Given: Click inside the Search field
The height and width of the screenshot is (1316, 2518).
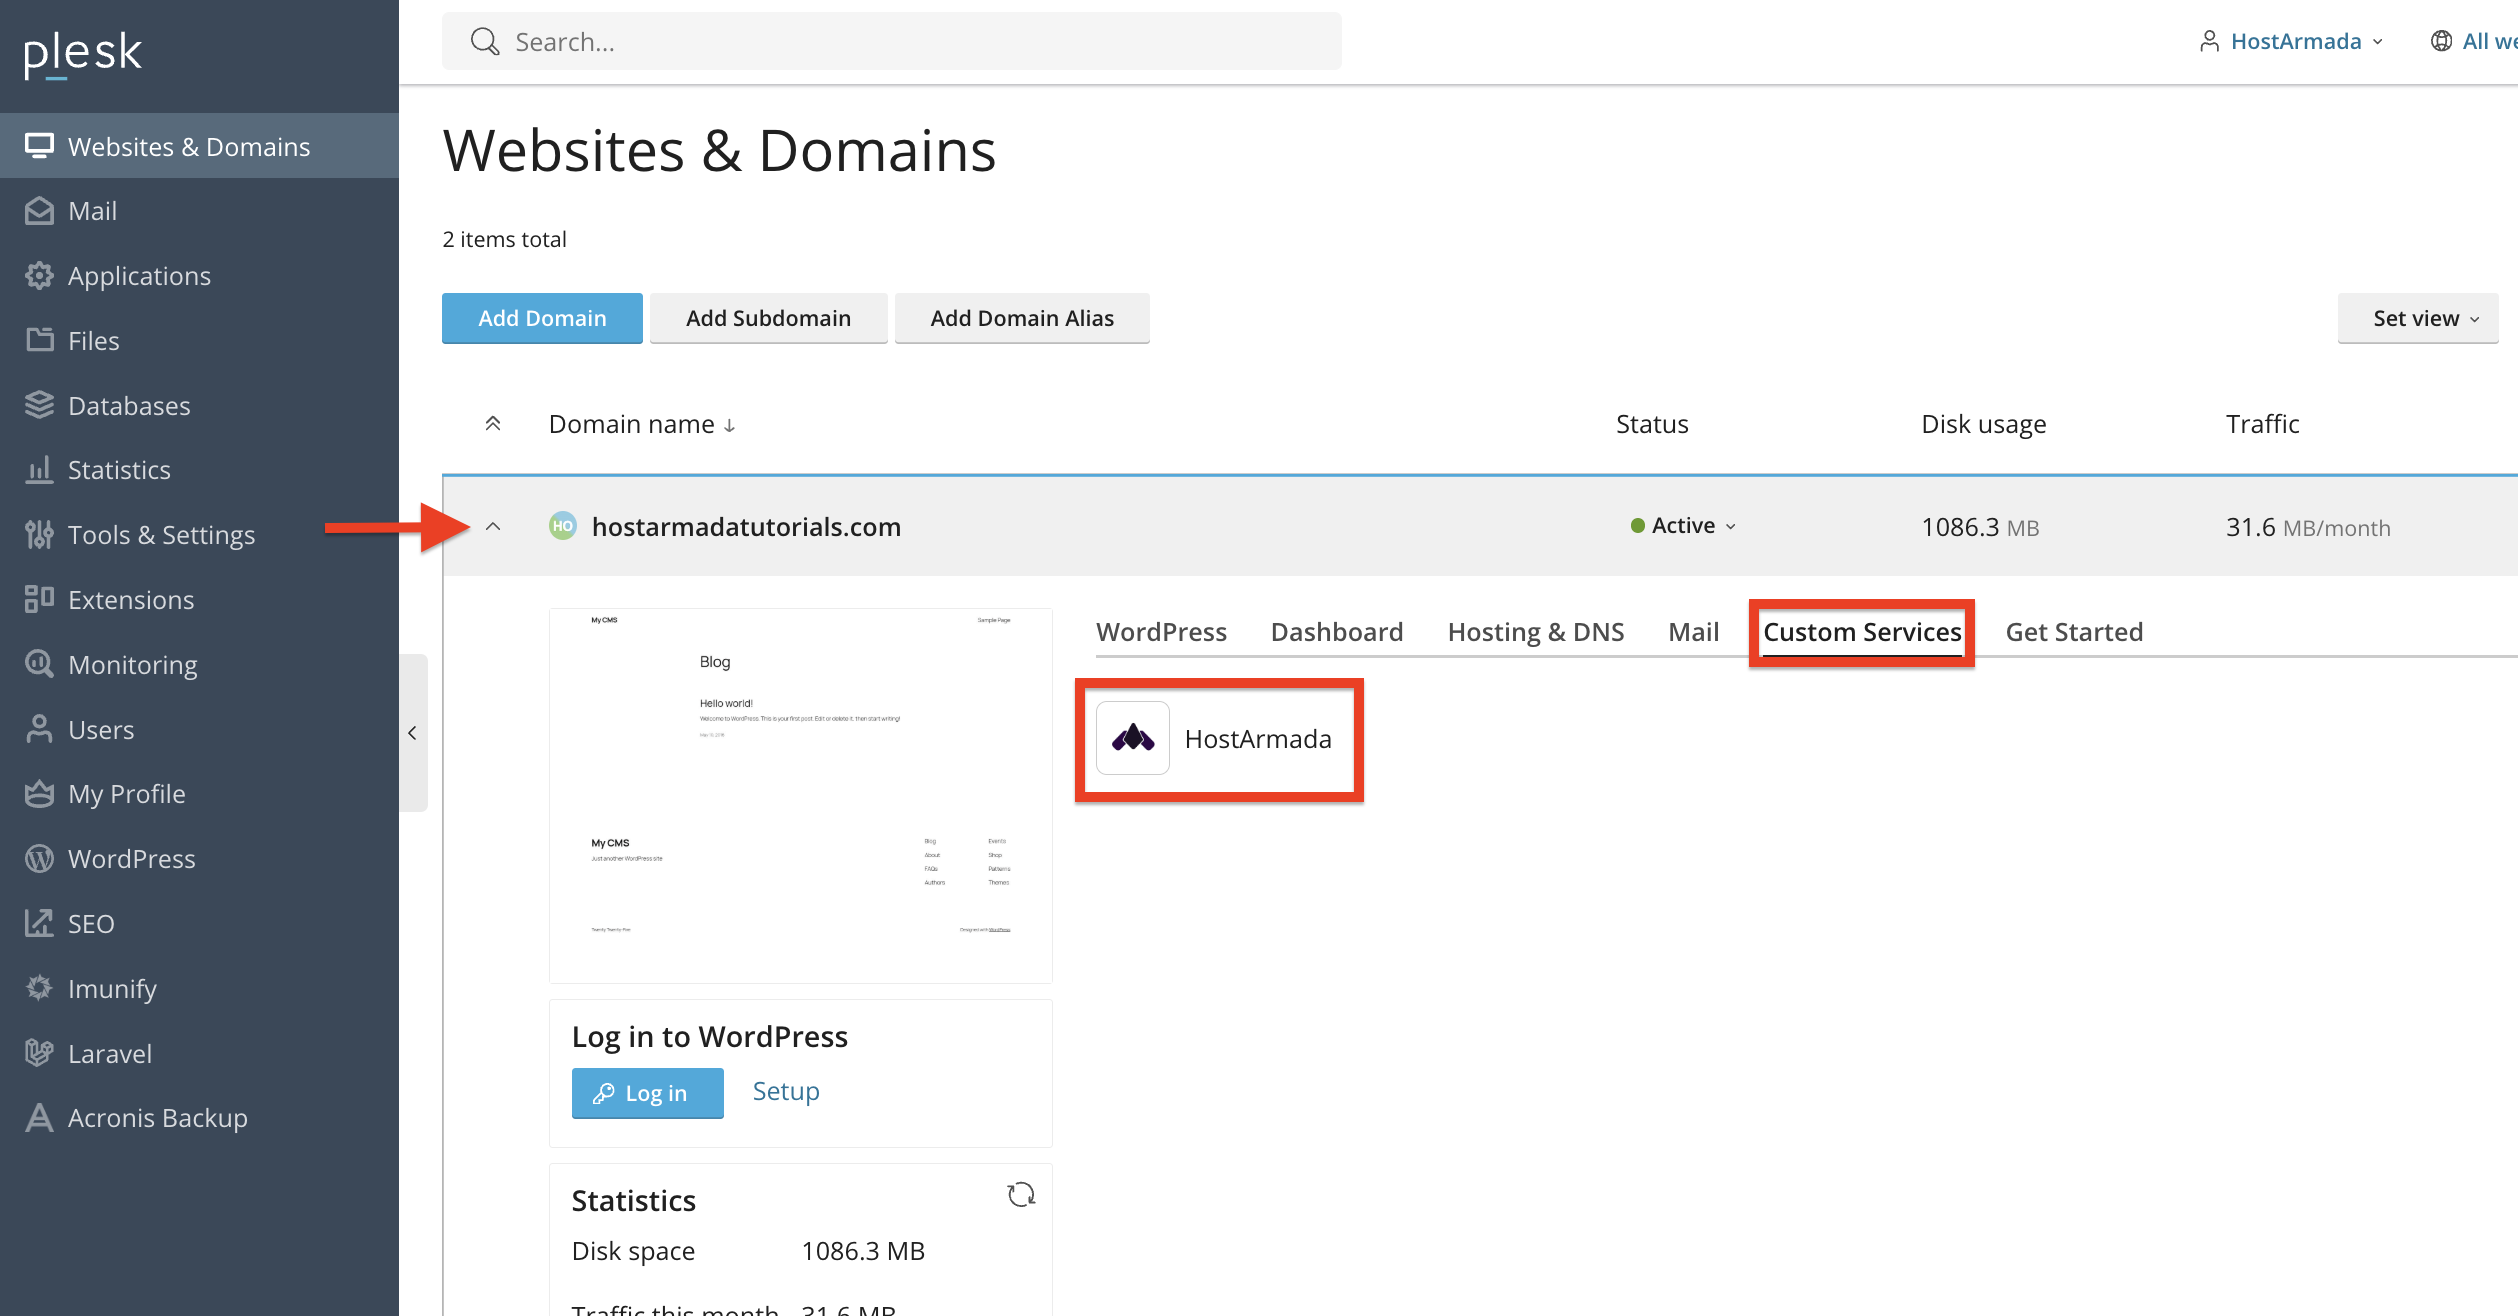Looking at the screenshot, I should 892,42.
